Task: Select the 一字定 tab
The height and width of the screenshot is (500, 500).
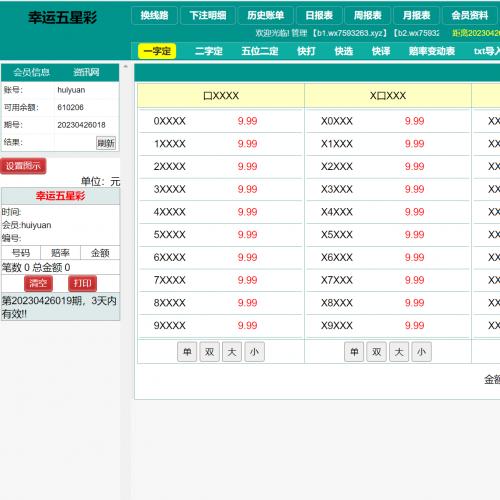Action: tap(157, 51)
